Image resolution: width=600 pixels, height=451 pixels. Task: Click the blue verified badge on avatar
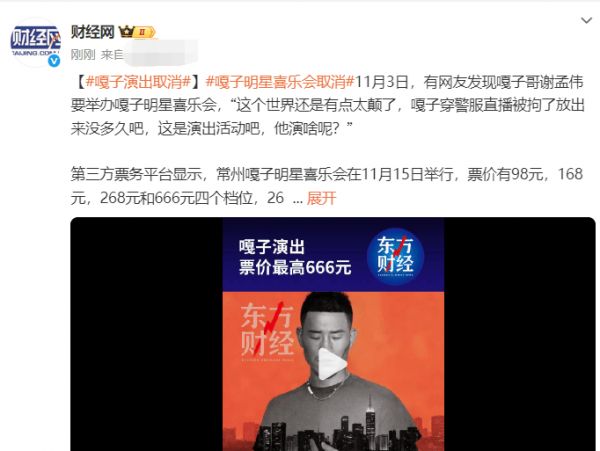pos(54,60)
